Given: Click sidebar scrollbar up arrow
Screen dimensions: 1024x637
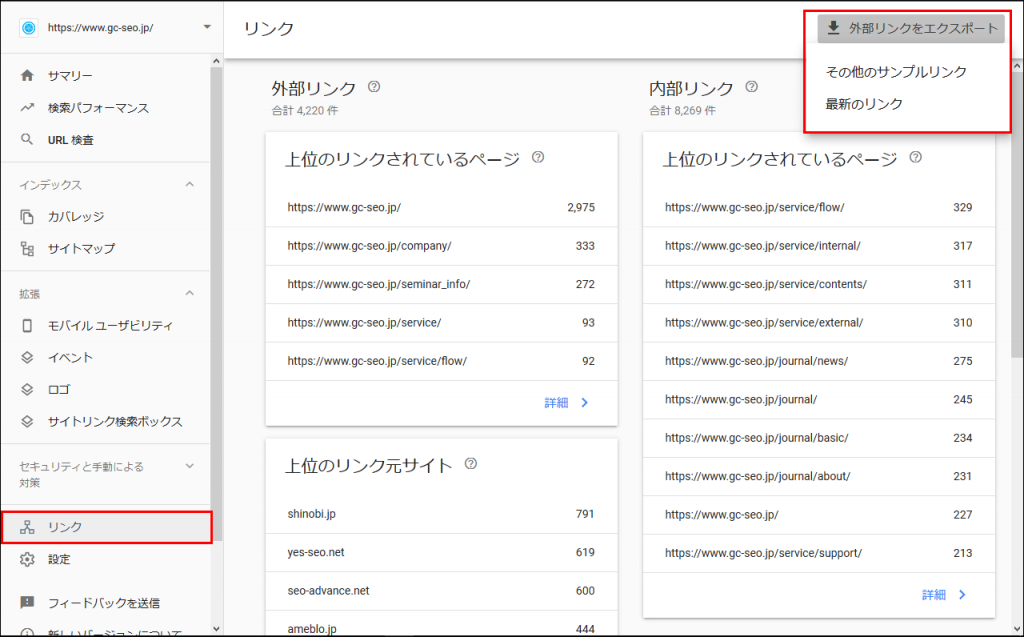Looking at the screenshot, I should point(216,61).
